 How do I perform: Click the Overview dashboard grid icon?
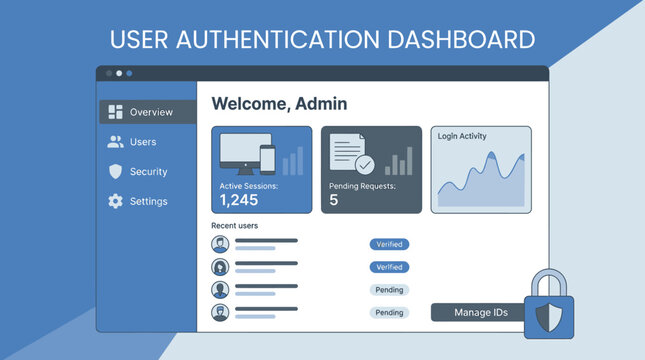(115, 111)
